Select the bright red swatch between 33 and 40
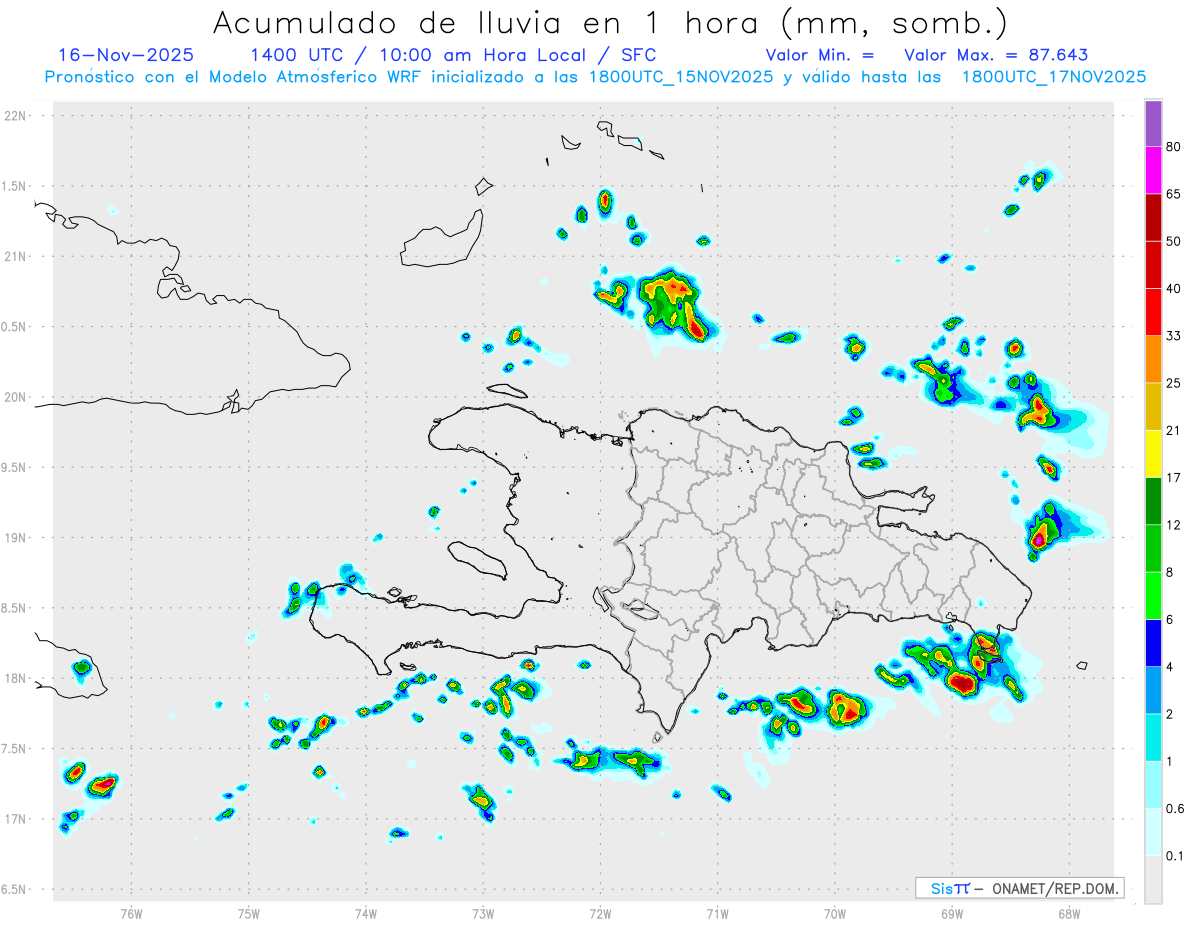The height and width of the screenshot is (927, 1200). tap(1153, 312)
